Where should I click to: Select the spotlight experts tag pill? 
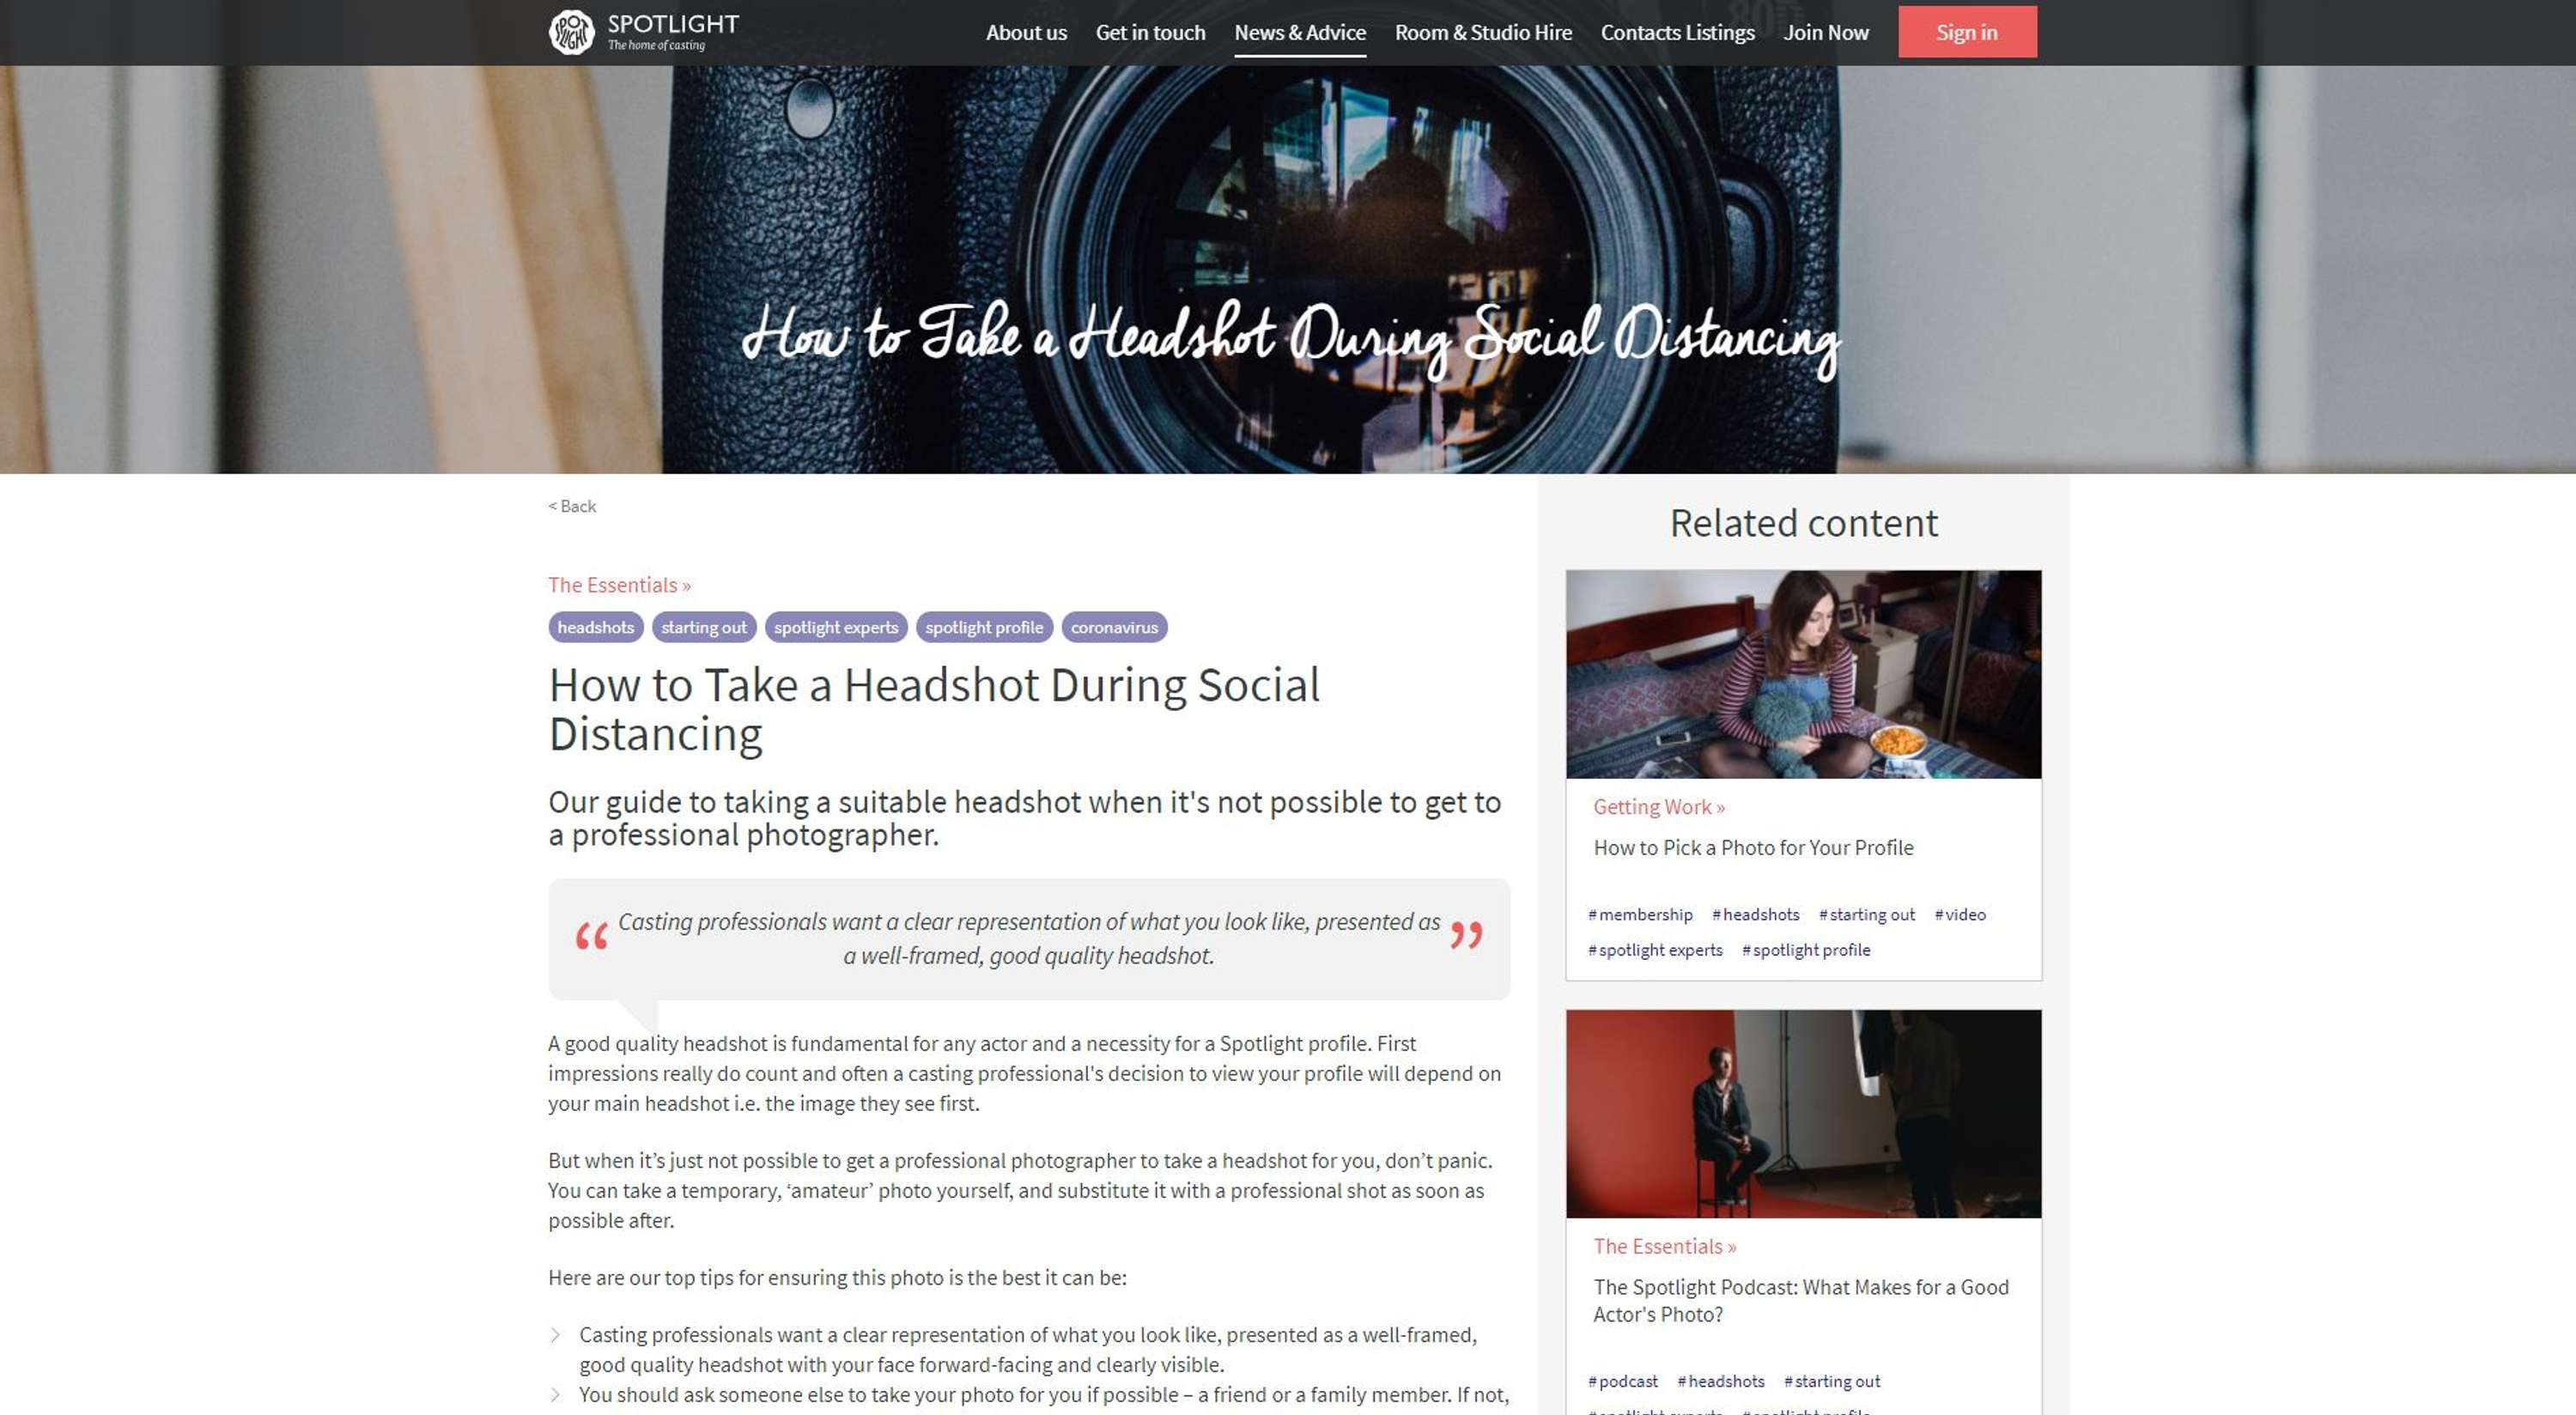click(x=836, y=627)
